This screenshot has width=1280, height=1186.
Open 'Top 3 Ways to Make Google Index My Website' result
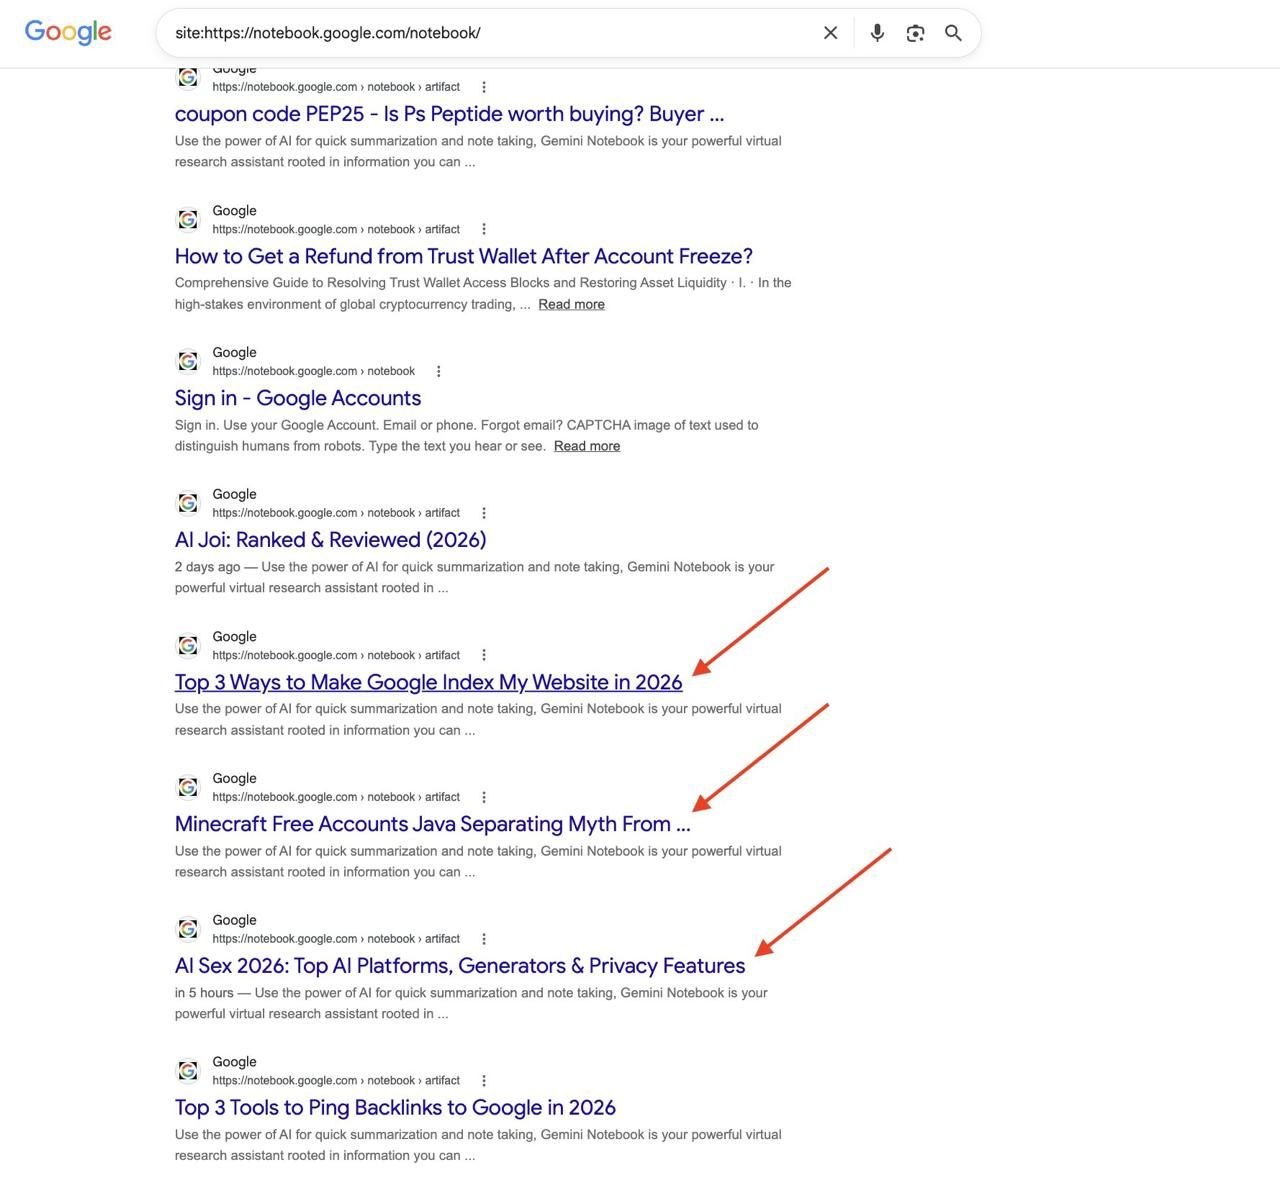429,682
